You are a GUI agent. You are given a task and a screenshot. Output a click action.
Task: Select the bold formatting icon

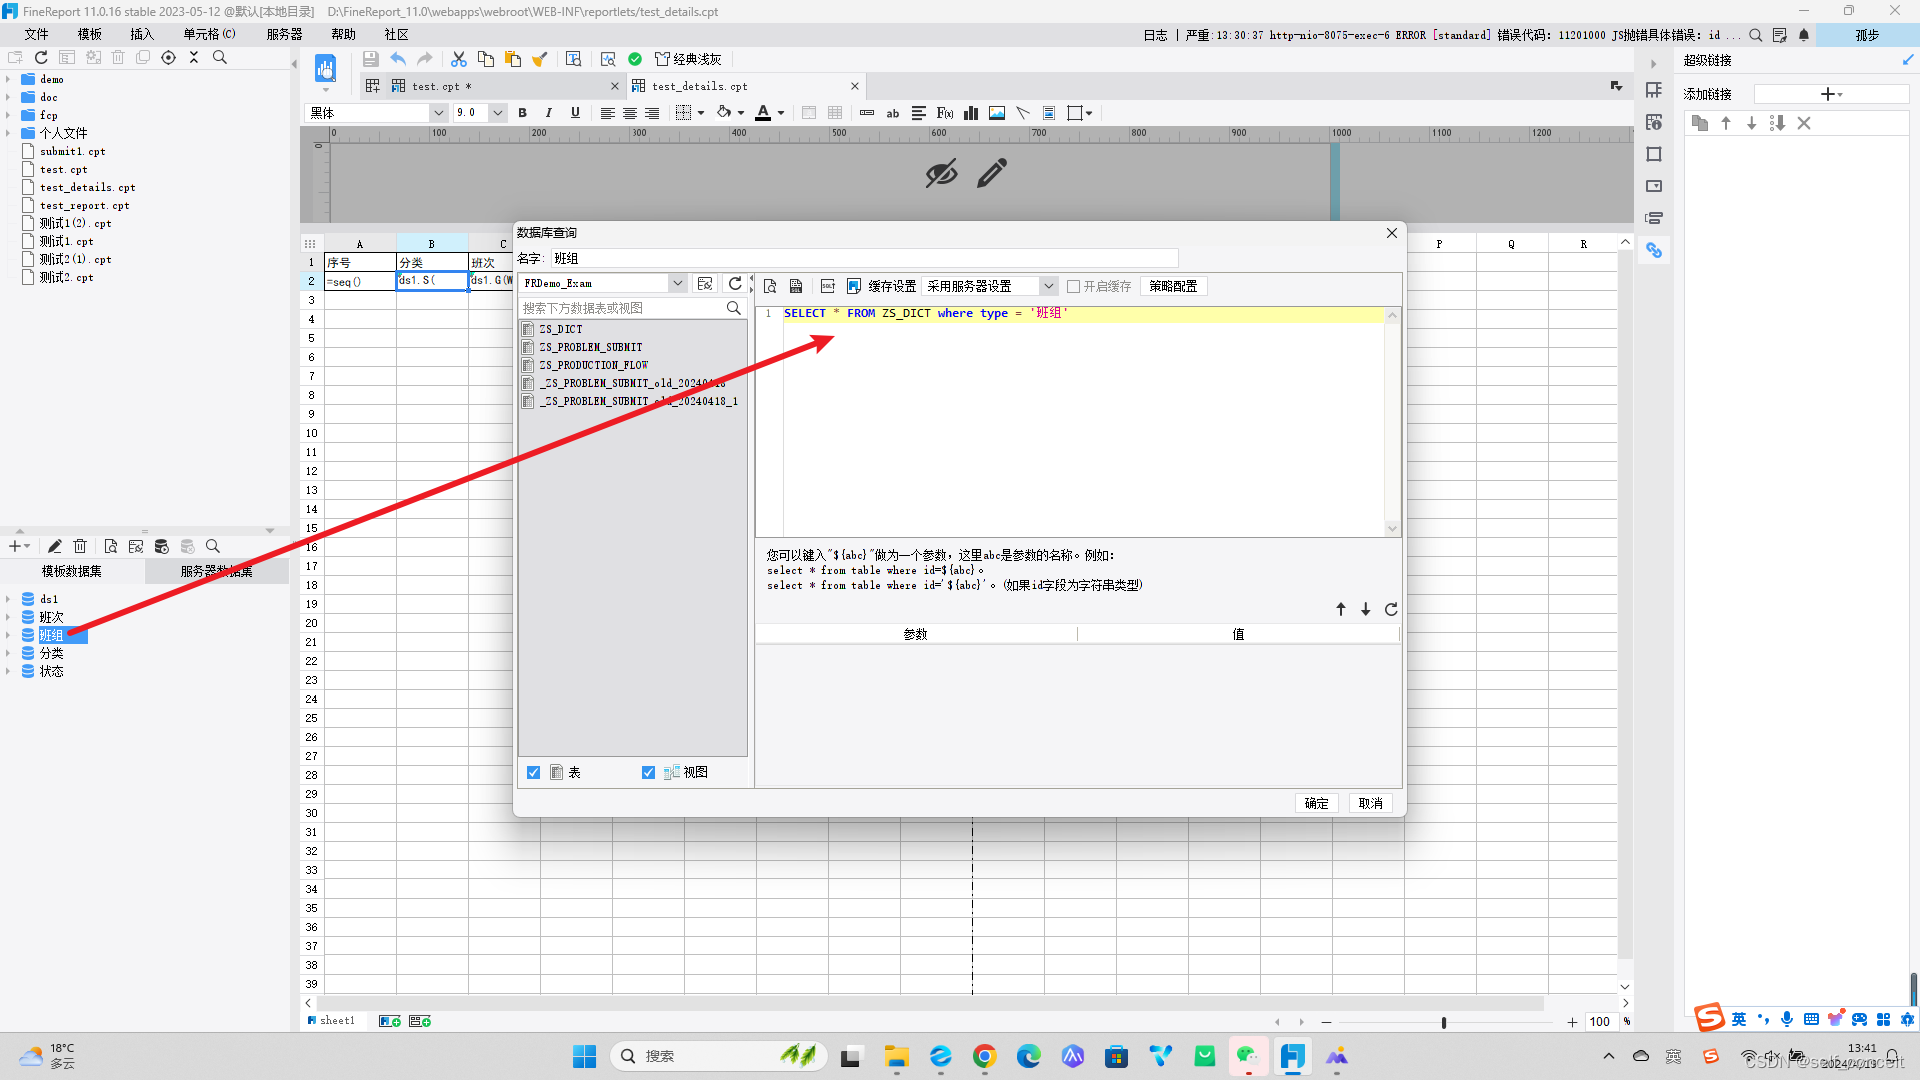[522, 112]
